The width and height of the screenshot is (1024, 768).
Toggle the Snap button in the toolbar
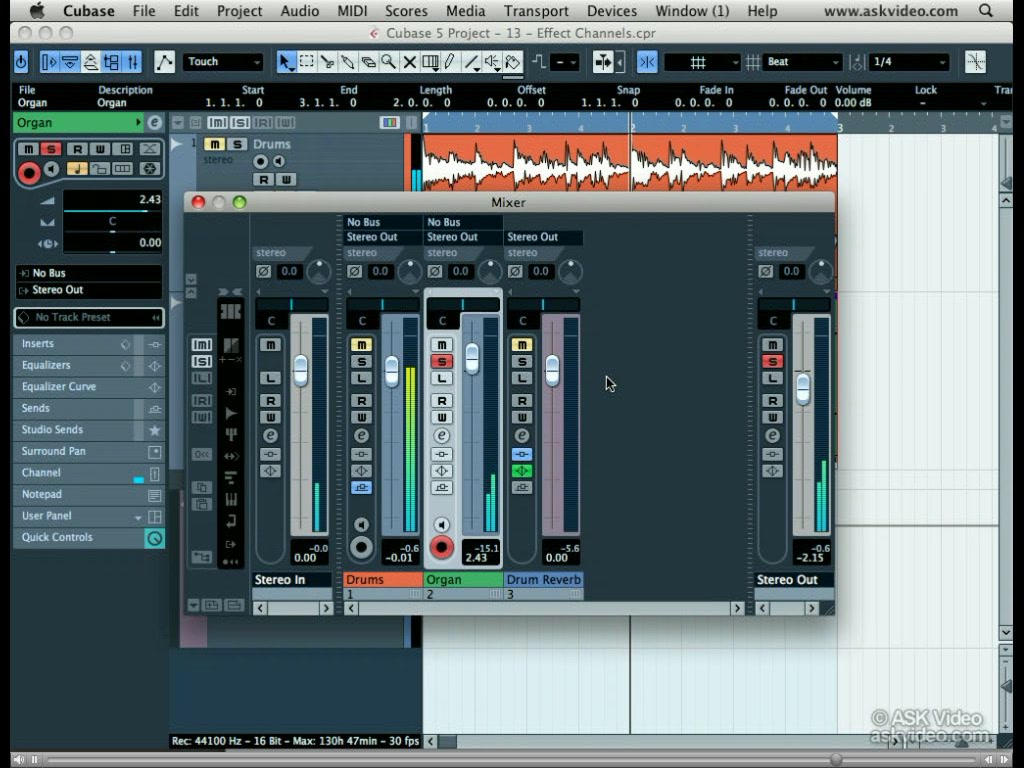tap(647, 62)
